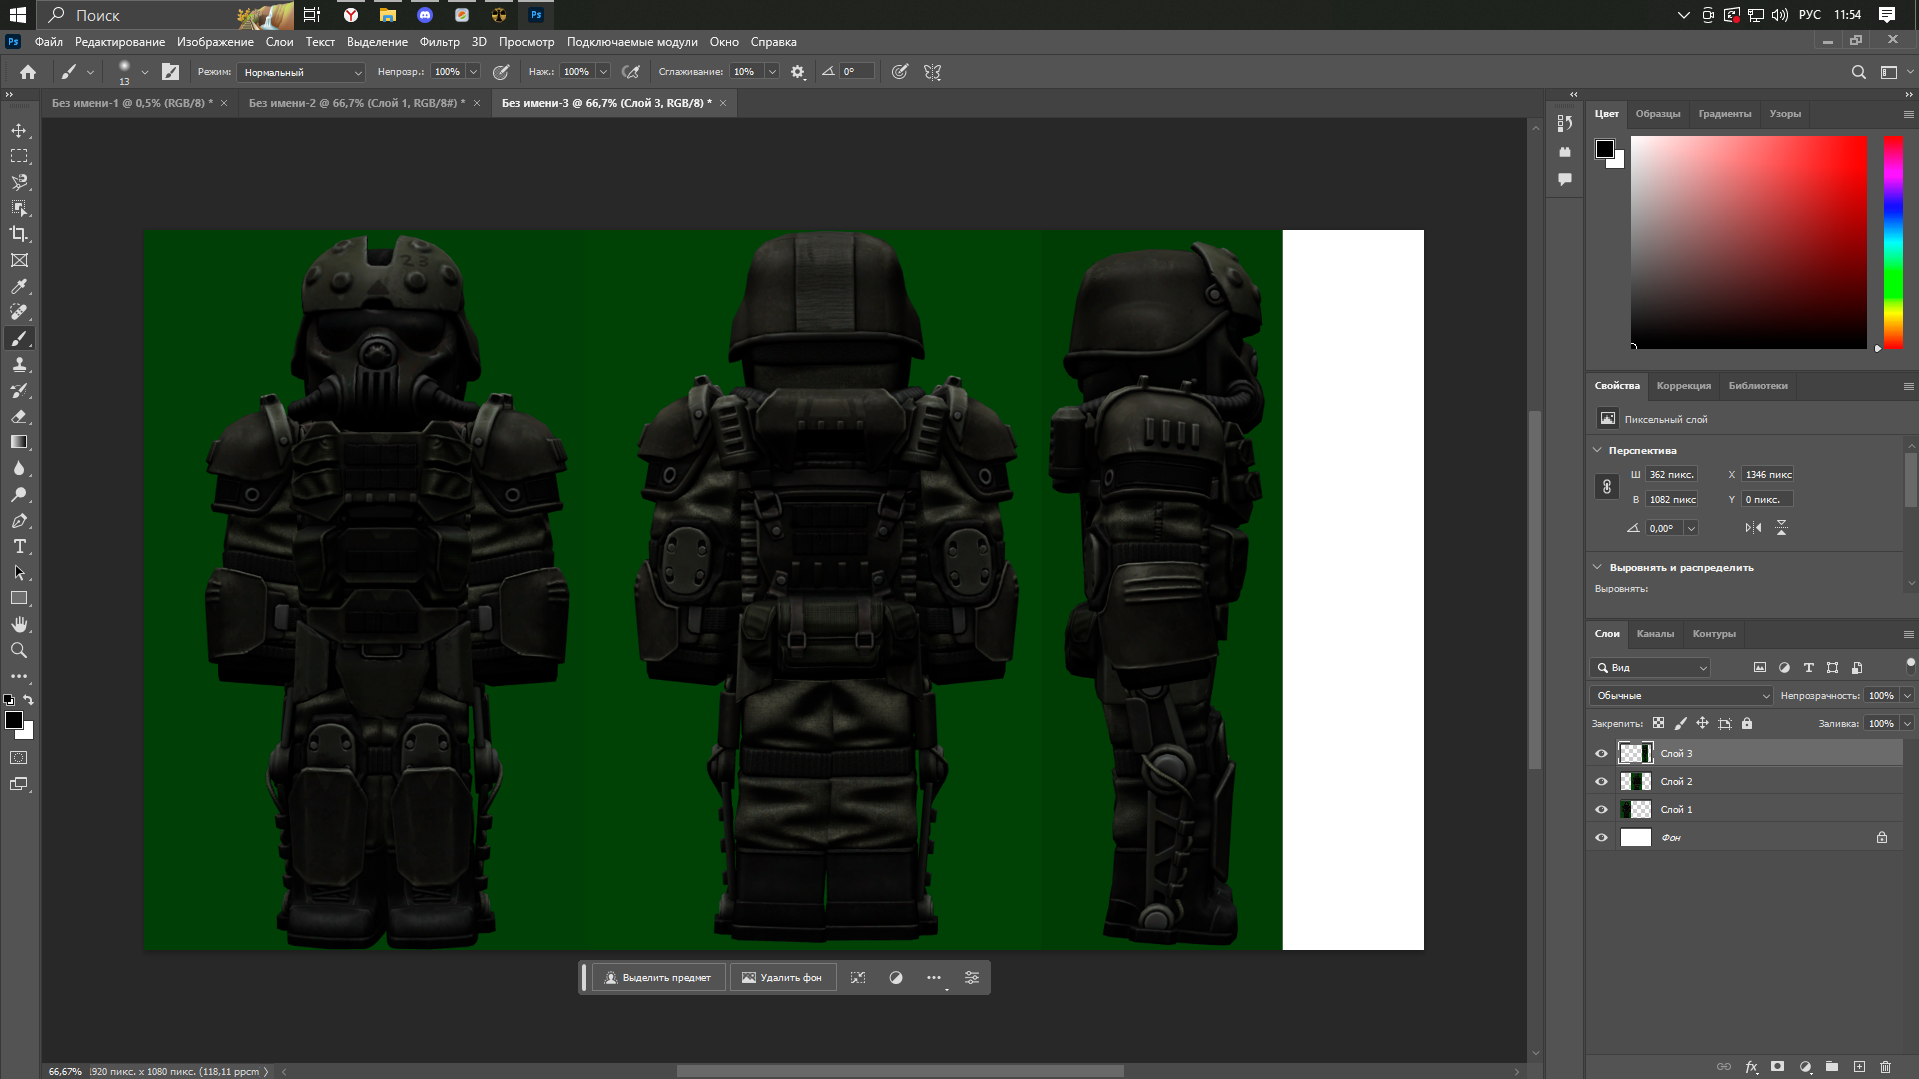Screen dimensions: 1919x1079
Task: Select the Frame tool
Action: pyautogui.click(x=19, y=260)
